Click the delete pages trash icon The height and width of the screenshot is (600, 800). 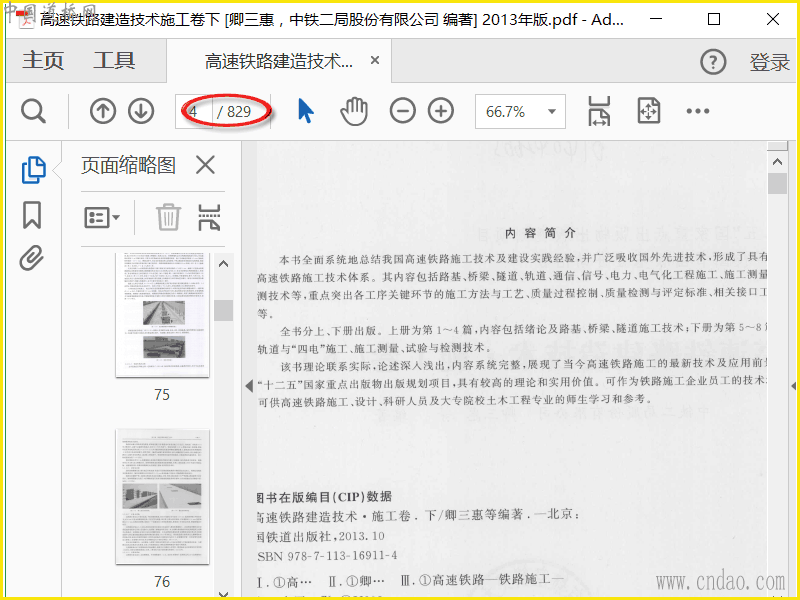tap(168, 217)
